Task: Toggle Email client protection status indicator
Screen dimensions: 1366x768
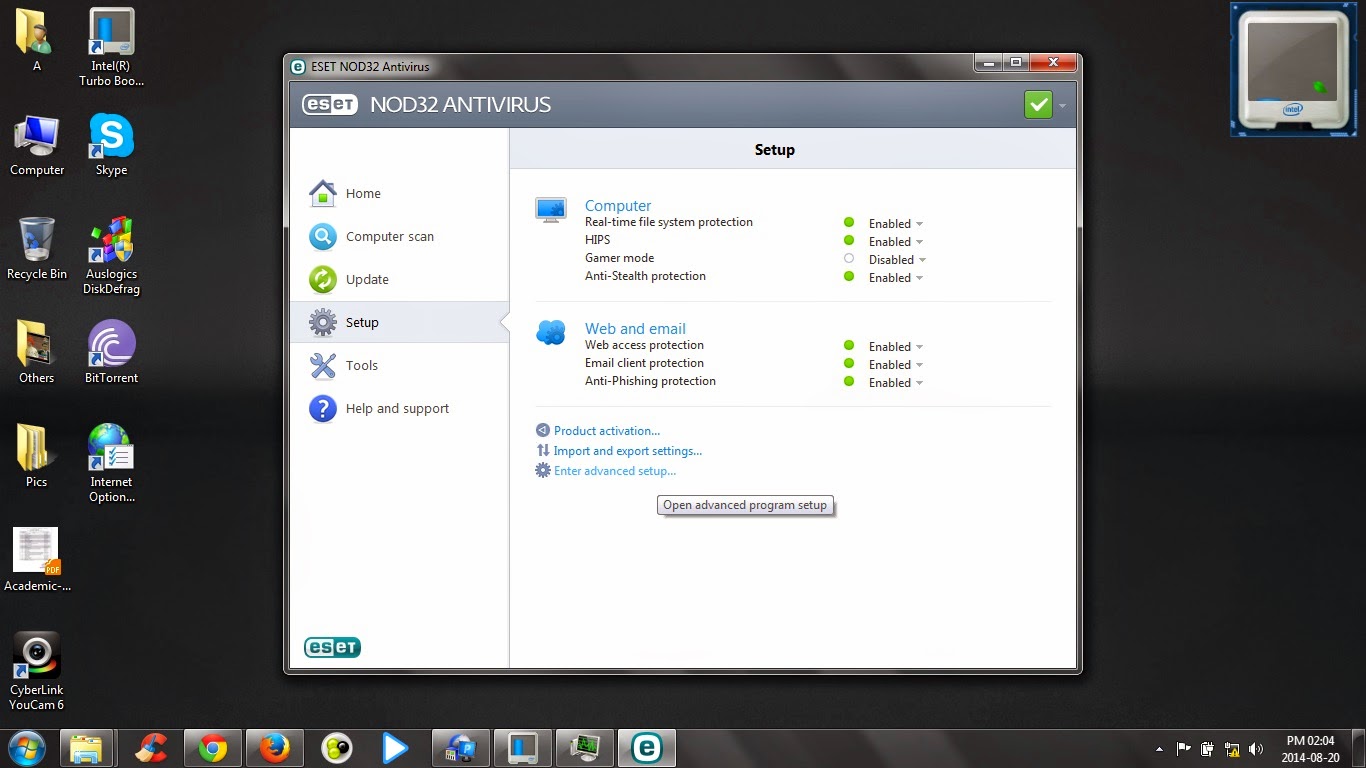Action: tap(849, 364)
